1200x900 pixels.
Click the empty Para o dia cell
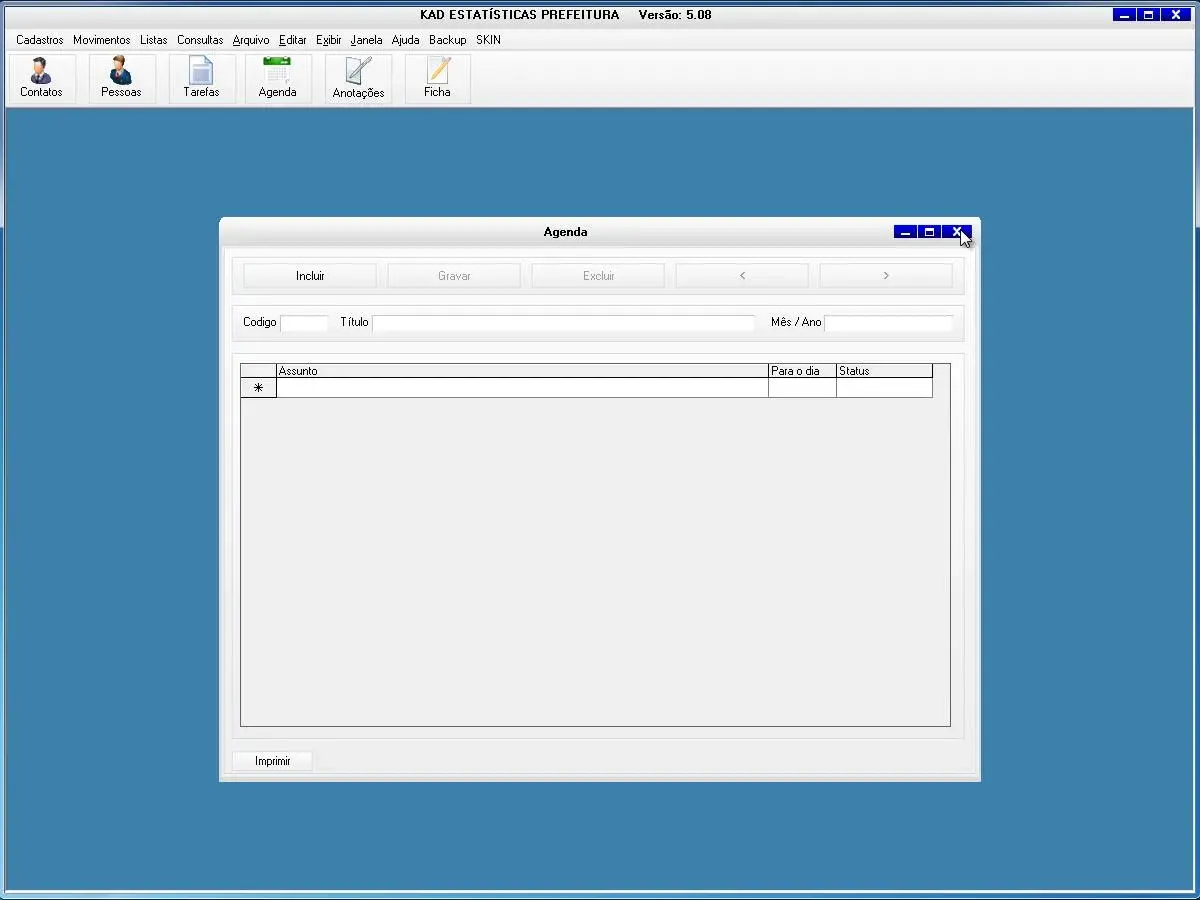coord(802,388)
